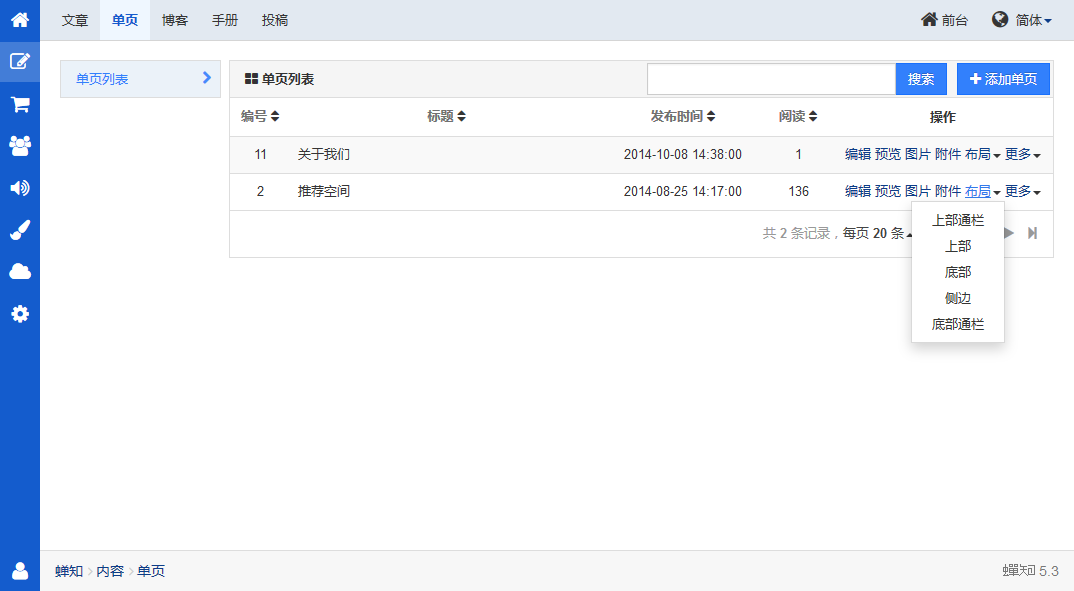
Task: Click the 关于我们 title cell
Action: coord(323,154)
